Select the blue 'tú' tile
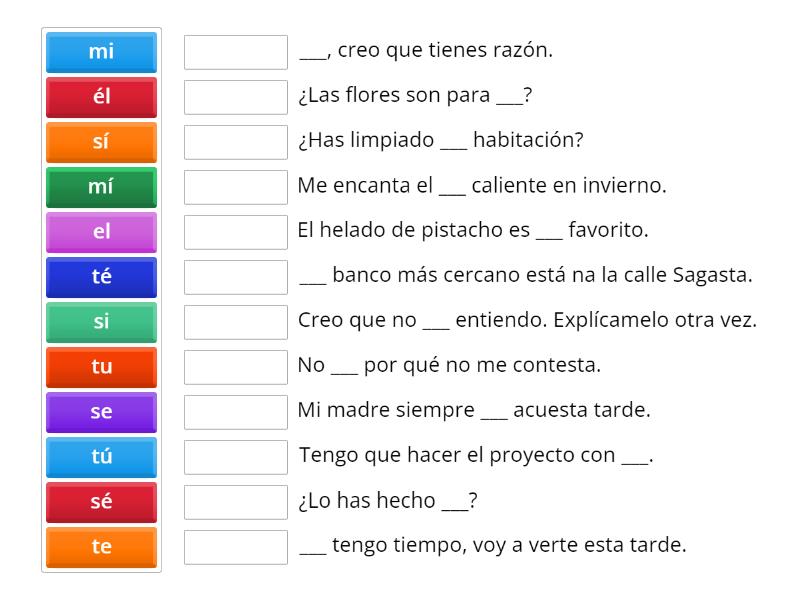This screenshot has width=800, height=600. [x=101, y=457]
